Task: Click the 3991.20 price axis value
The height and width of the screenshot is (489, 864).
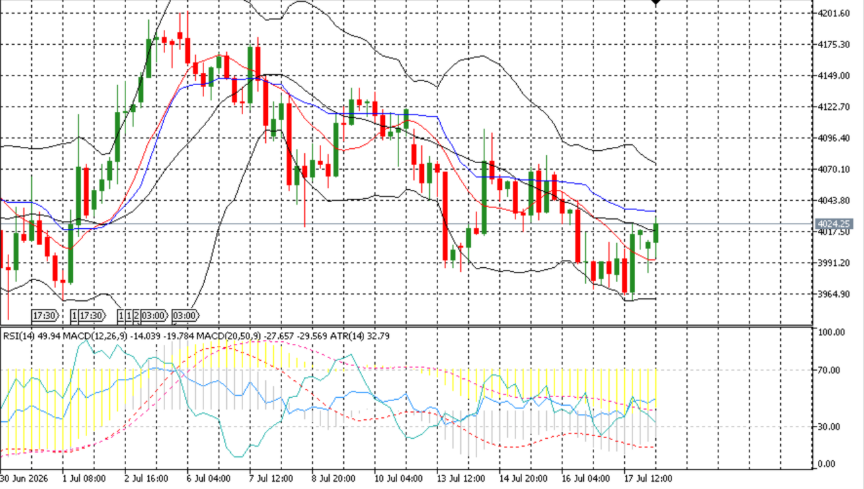Action: click(x=834, y=263)
